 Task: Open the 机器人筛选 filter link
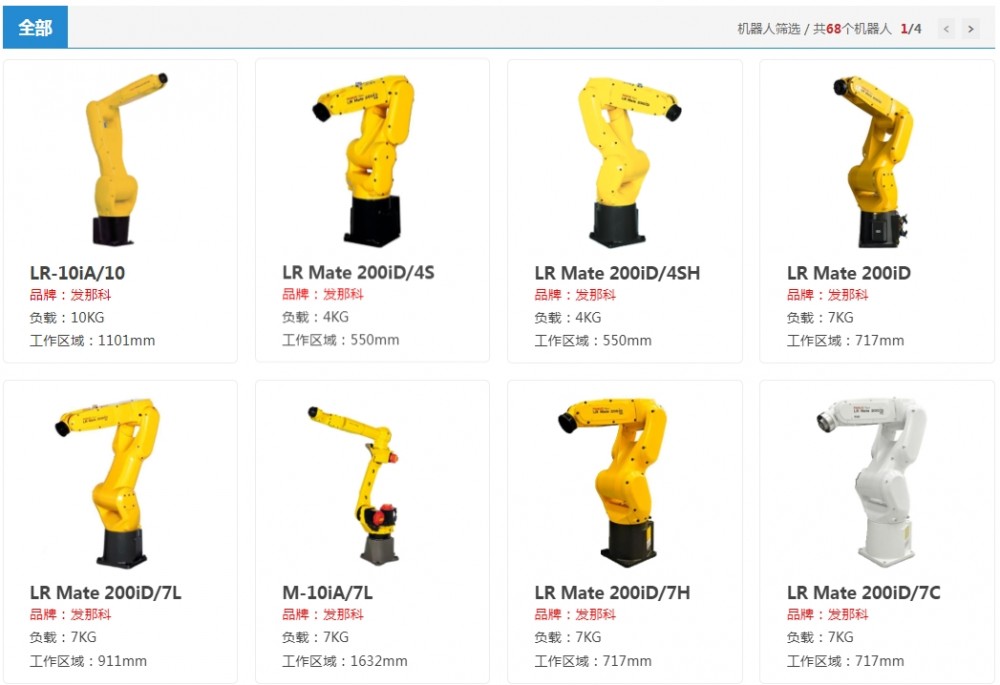768,29
